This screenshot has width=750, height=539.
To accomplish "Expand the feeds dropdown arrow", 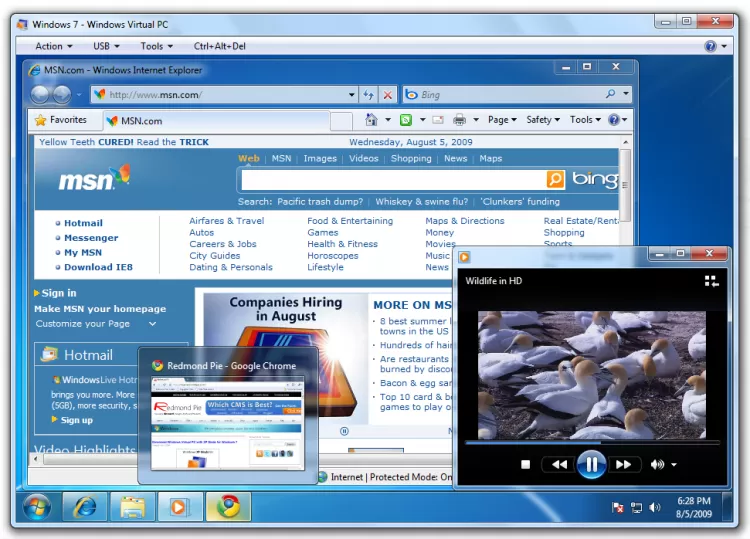I will tap(422, 120).
